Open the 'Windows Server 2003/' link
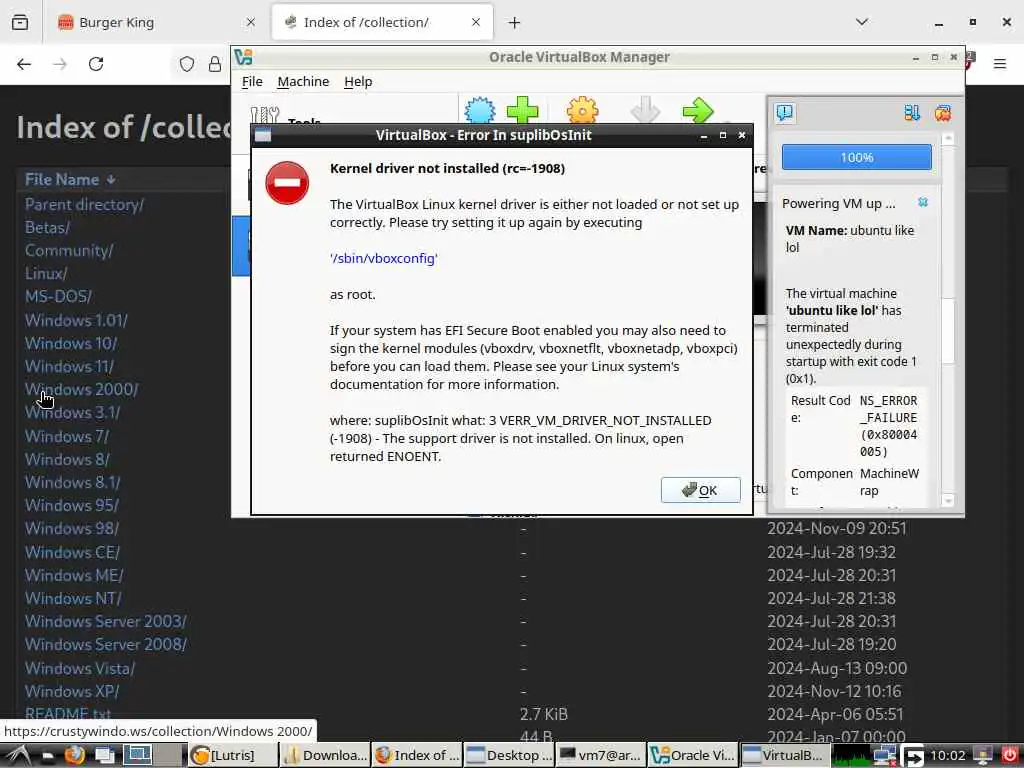This screenshot has width=1024, height=768. click(106, 621)
